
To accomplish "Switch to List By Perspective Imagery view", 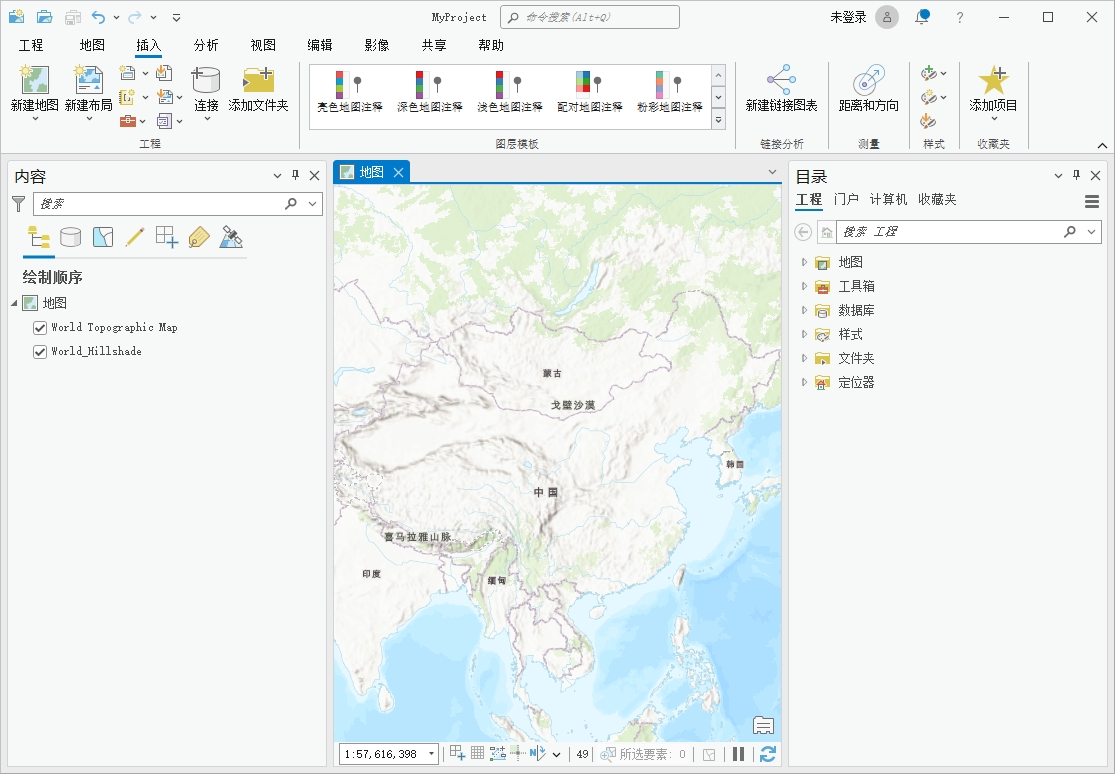I will click(x=230, y=237).
